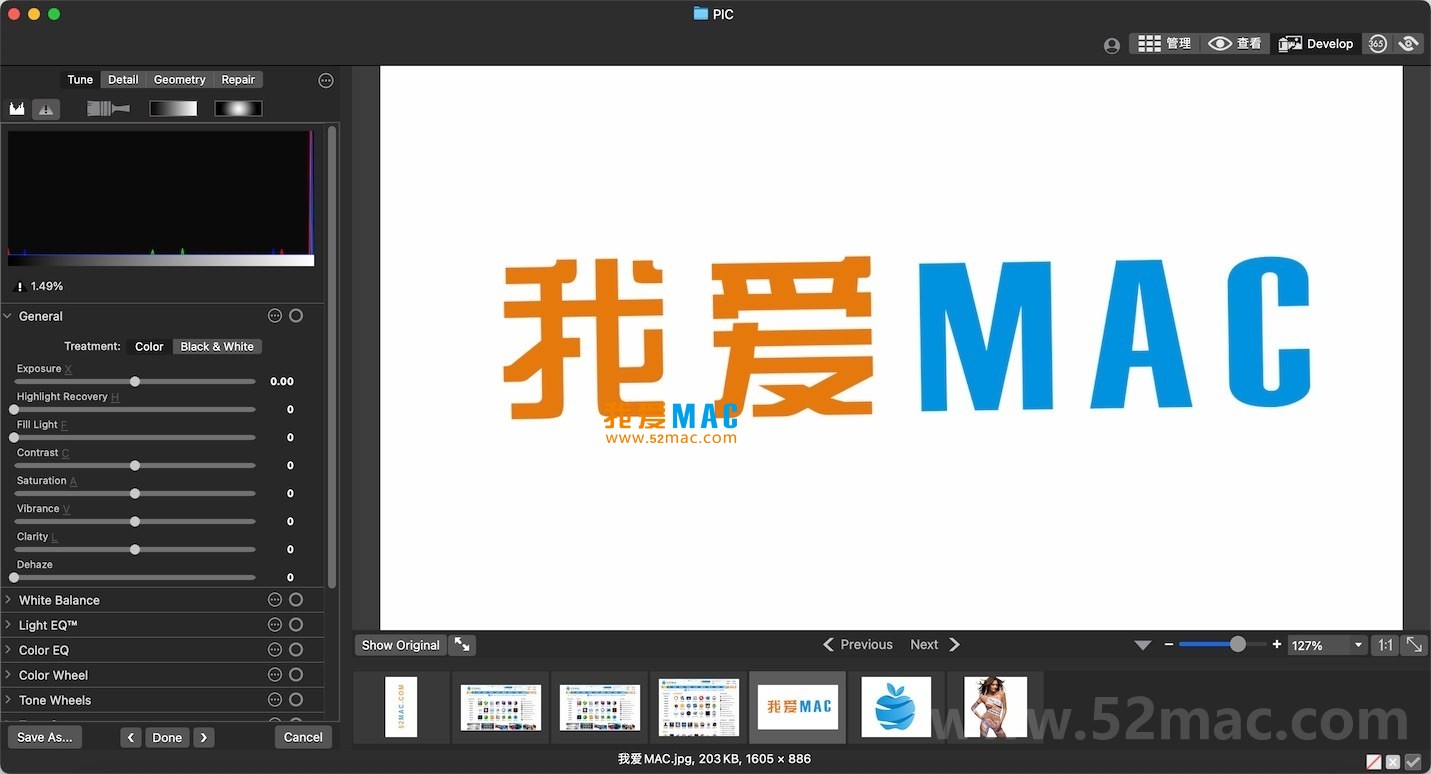Open the Geometry tab
This screenshot has width=1431, height=774.
[180, 79]
